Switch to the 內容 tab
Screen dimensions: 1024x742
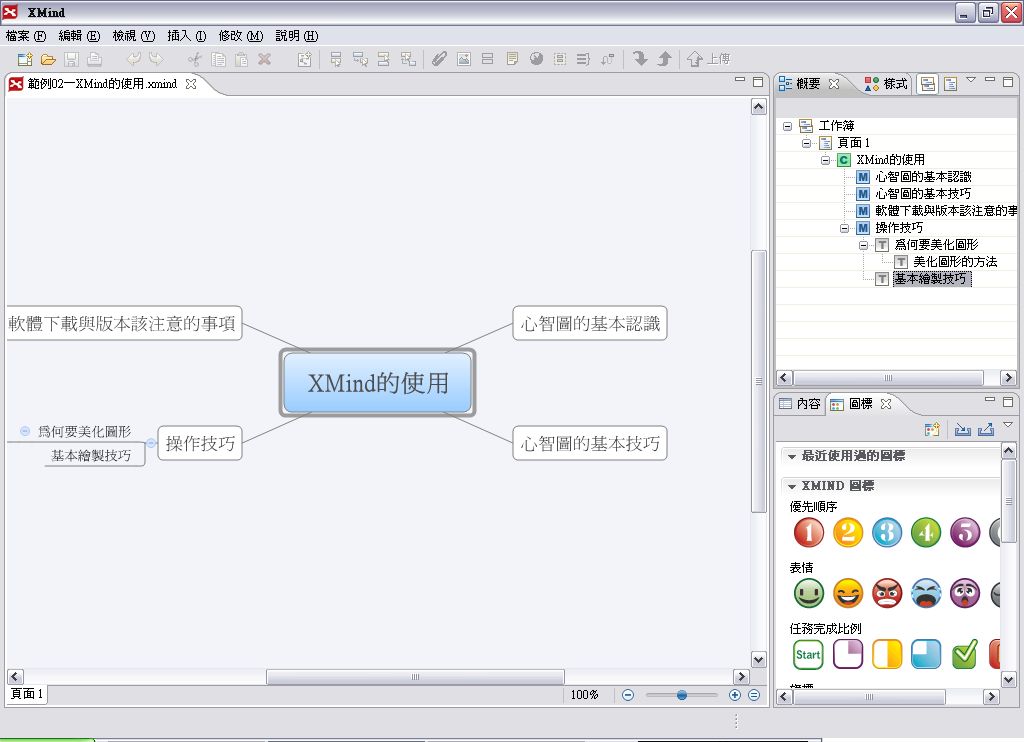(x=800, y=404)
